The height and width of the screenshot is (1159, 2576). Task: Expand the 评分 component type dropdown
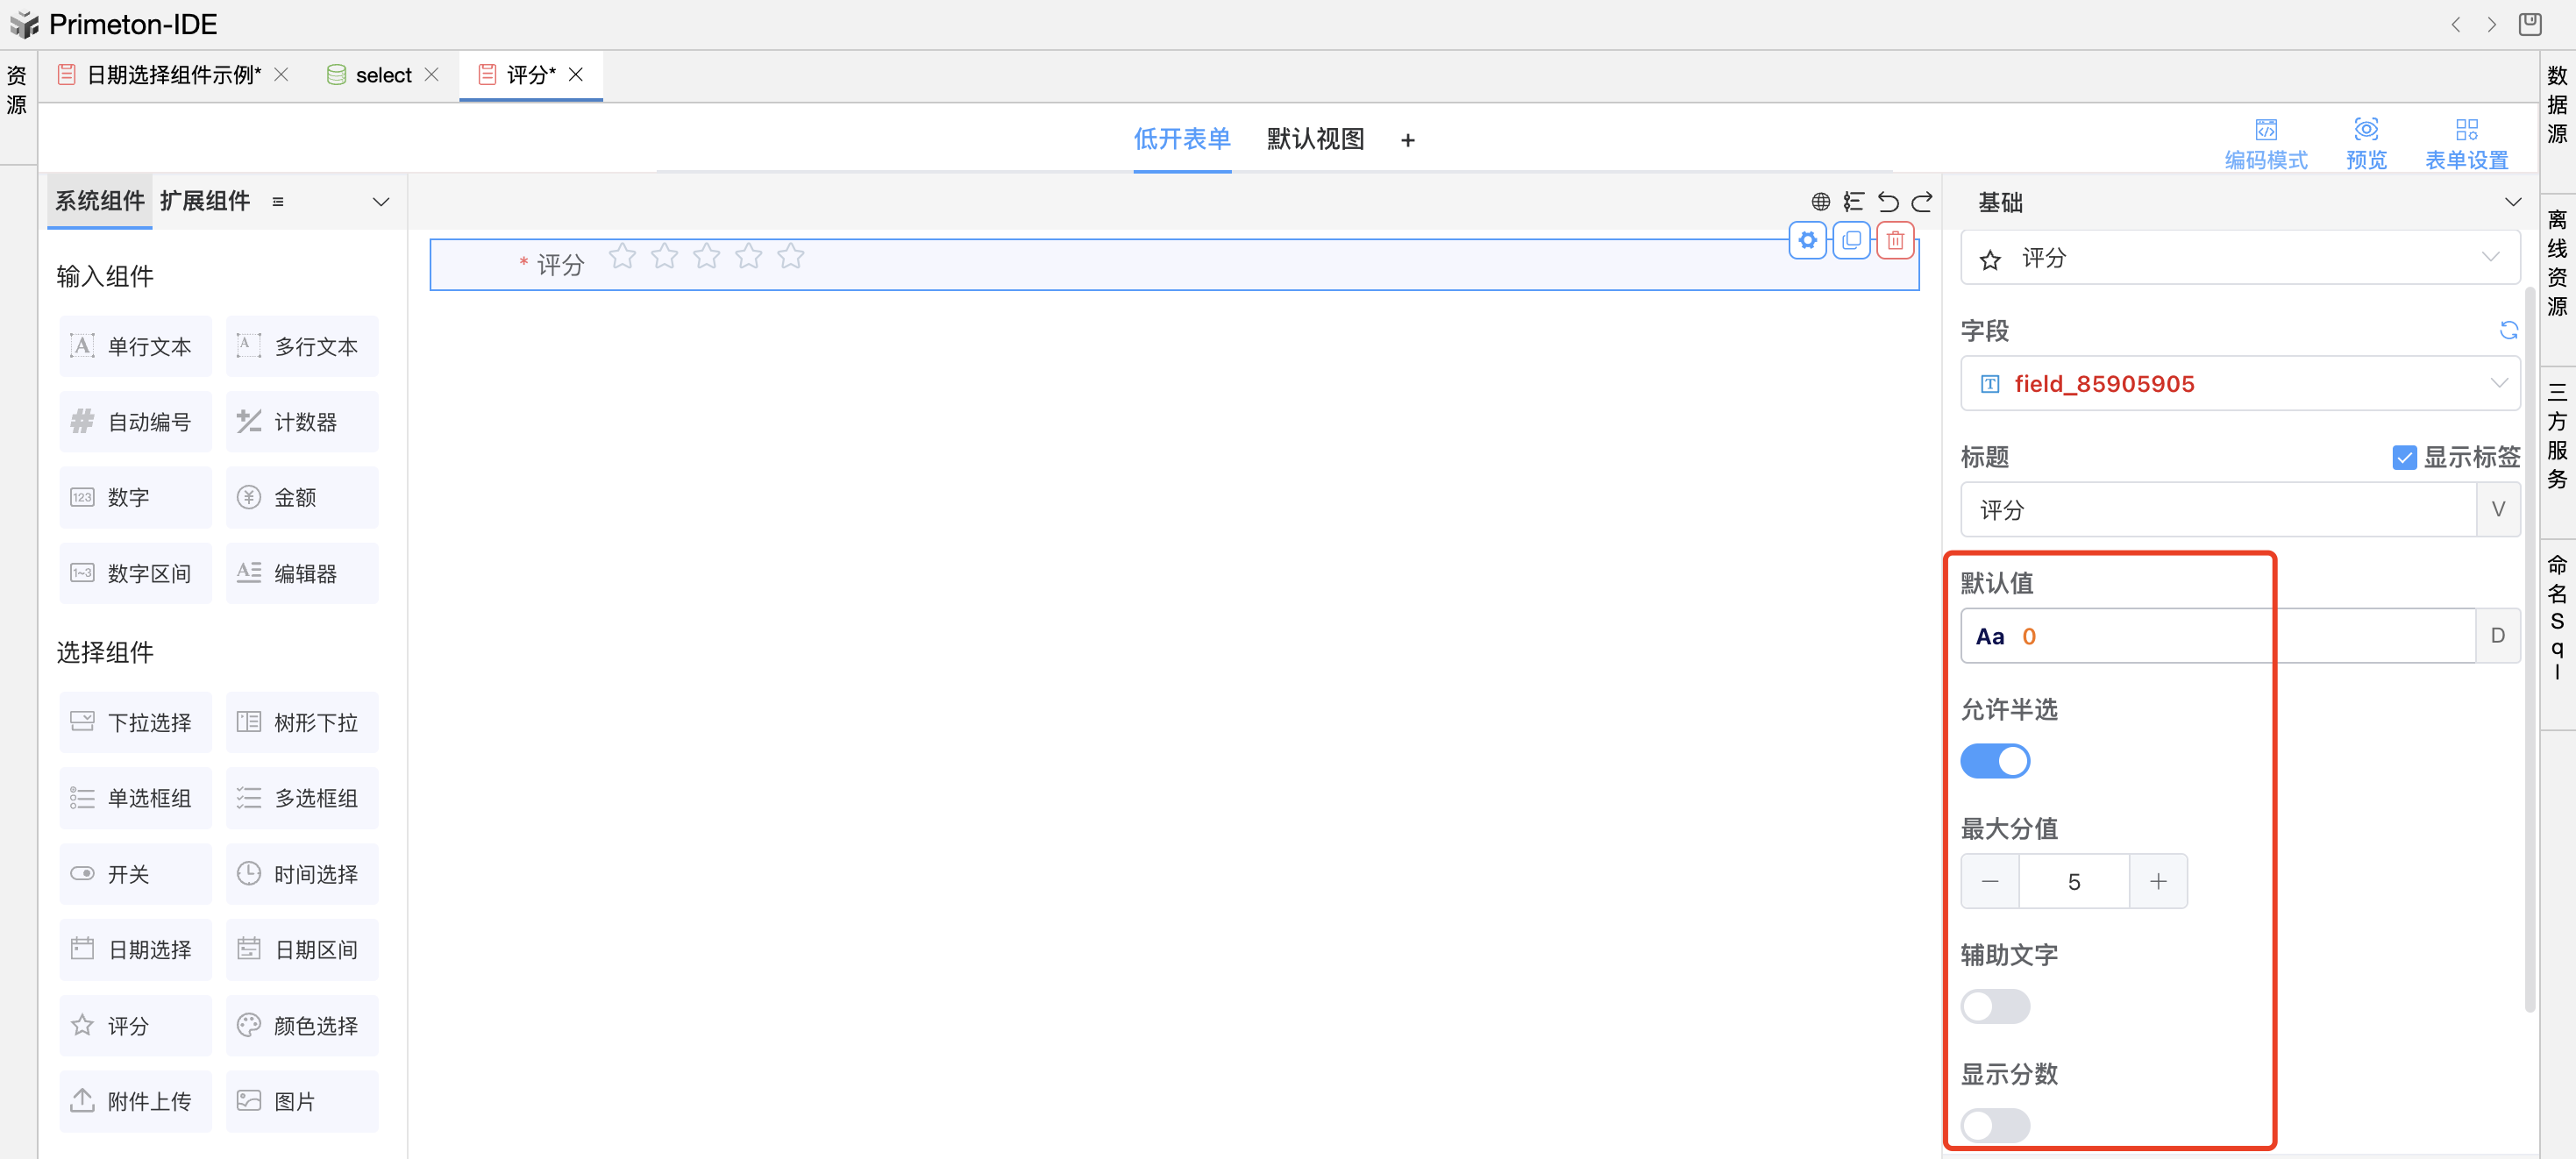tap(2239, 259)
